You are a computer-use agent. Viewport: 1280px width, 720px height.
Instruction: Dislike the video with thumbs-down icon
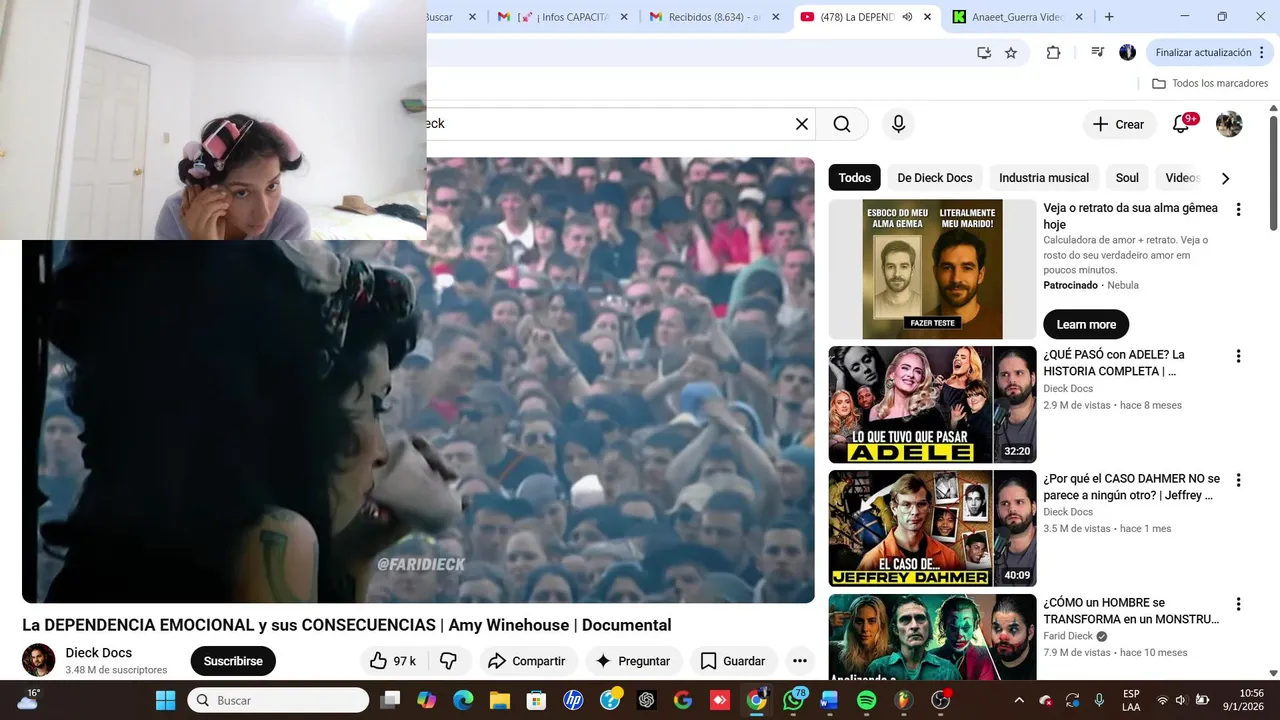449,661
